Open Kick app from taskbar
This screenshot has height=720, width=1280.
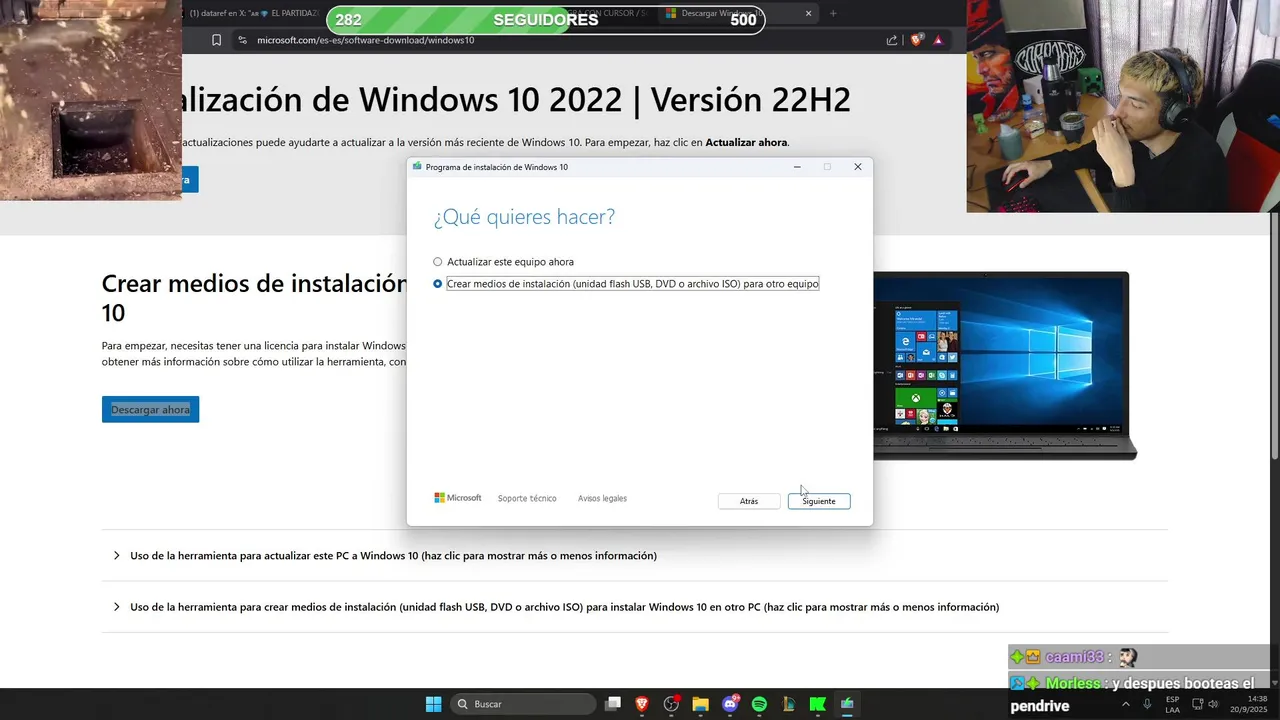point(817,704)
